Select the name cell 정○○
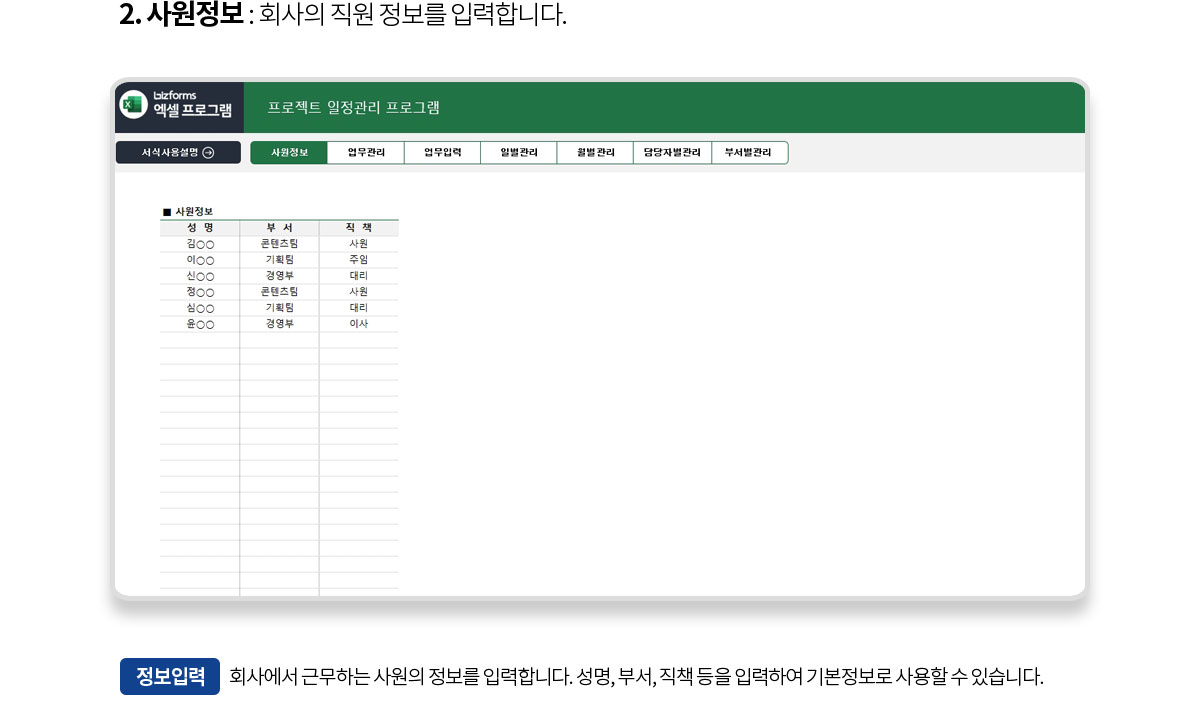1200x710 pixels. 200,292
